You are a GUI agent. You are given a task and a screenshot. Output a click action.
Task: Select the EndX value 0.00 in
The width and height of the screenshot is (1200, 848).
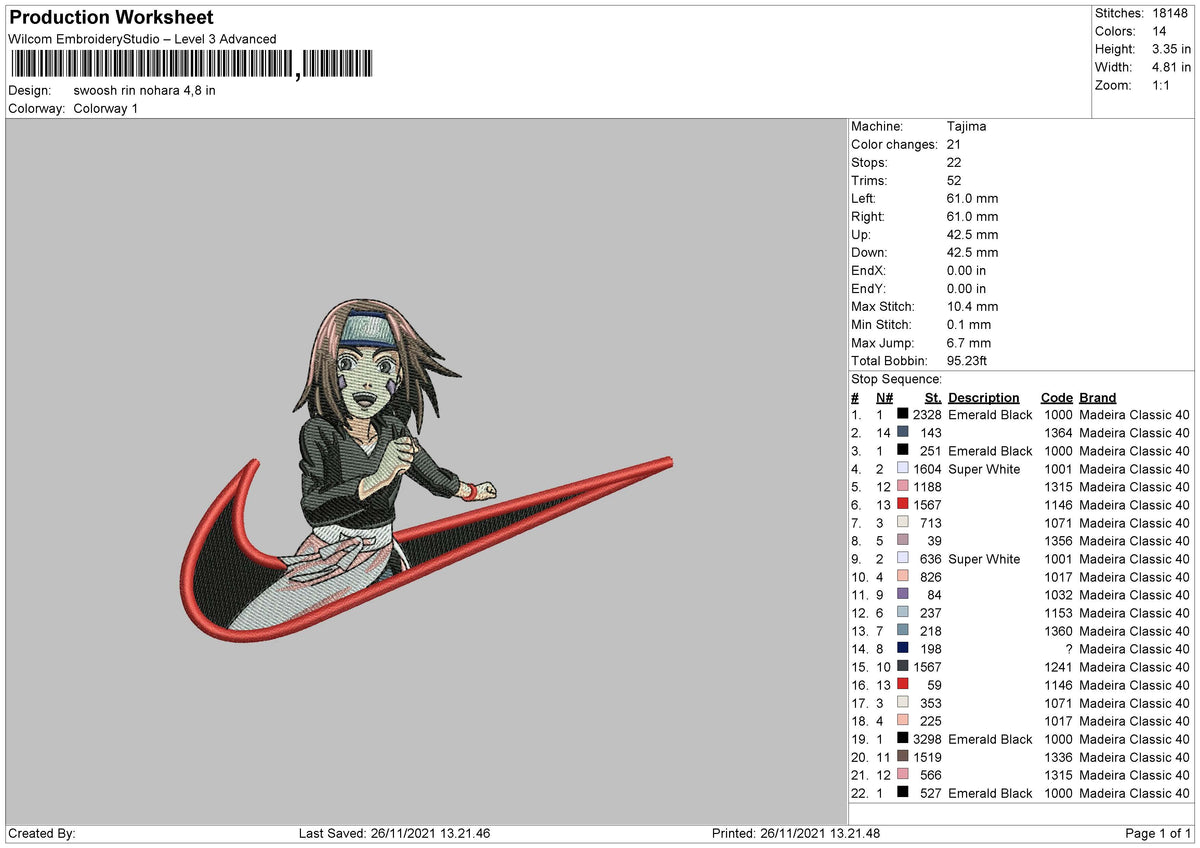[966, 270]
